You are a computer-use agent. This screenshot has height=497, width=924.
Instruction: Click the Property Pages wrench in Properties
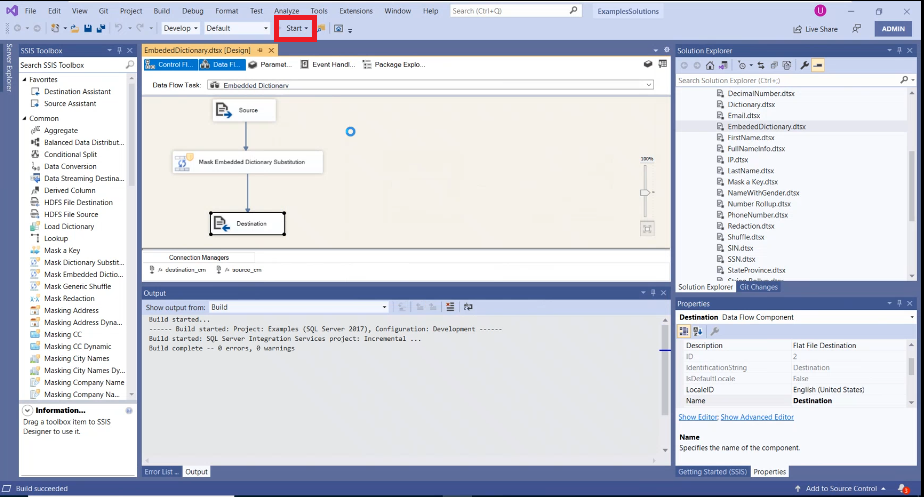point(715,331)
